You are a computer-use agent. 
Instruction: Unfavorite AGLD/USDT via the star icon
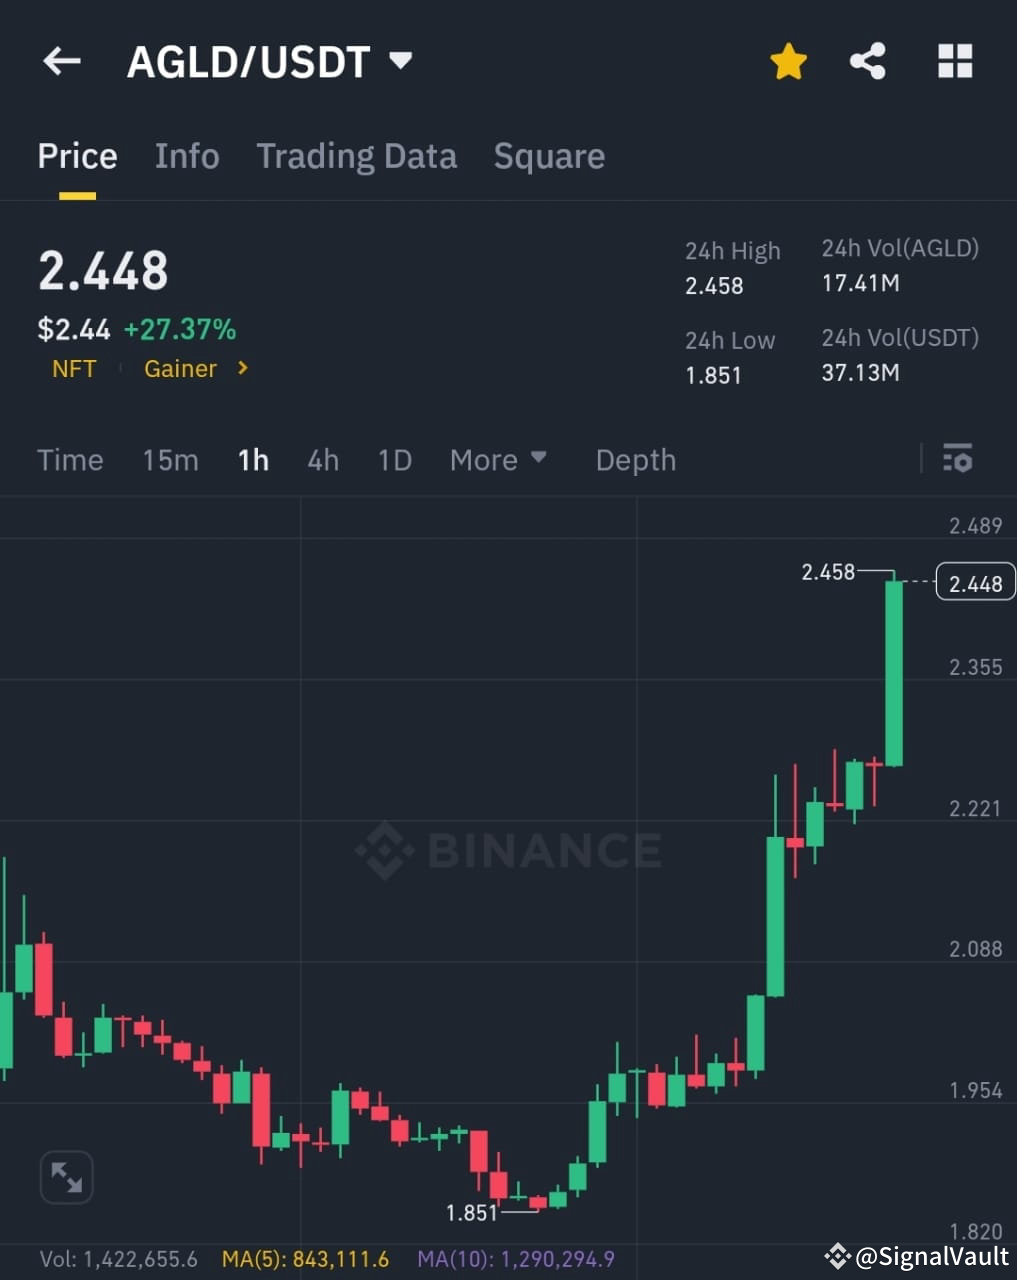coord(788,61)
